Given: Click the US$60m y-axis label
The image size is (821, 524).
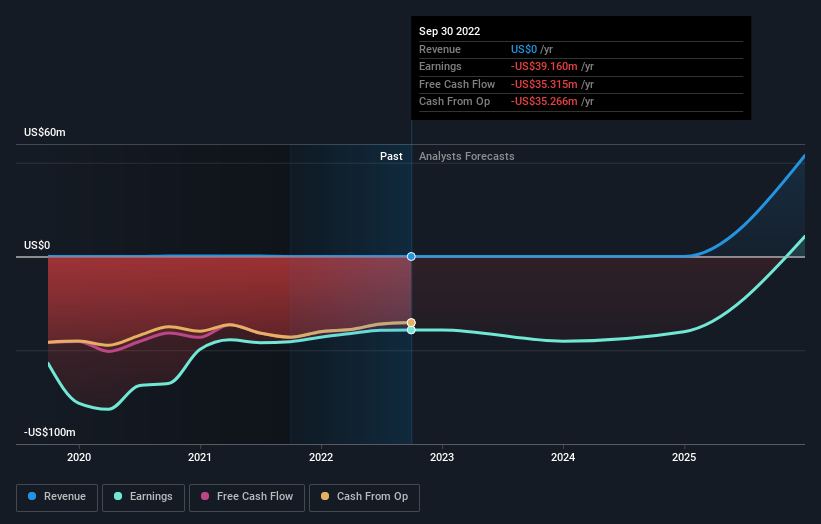Looking at the screenshot, I should 45,132.
